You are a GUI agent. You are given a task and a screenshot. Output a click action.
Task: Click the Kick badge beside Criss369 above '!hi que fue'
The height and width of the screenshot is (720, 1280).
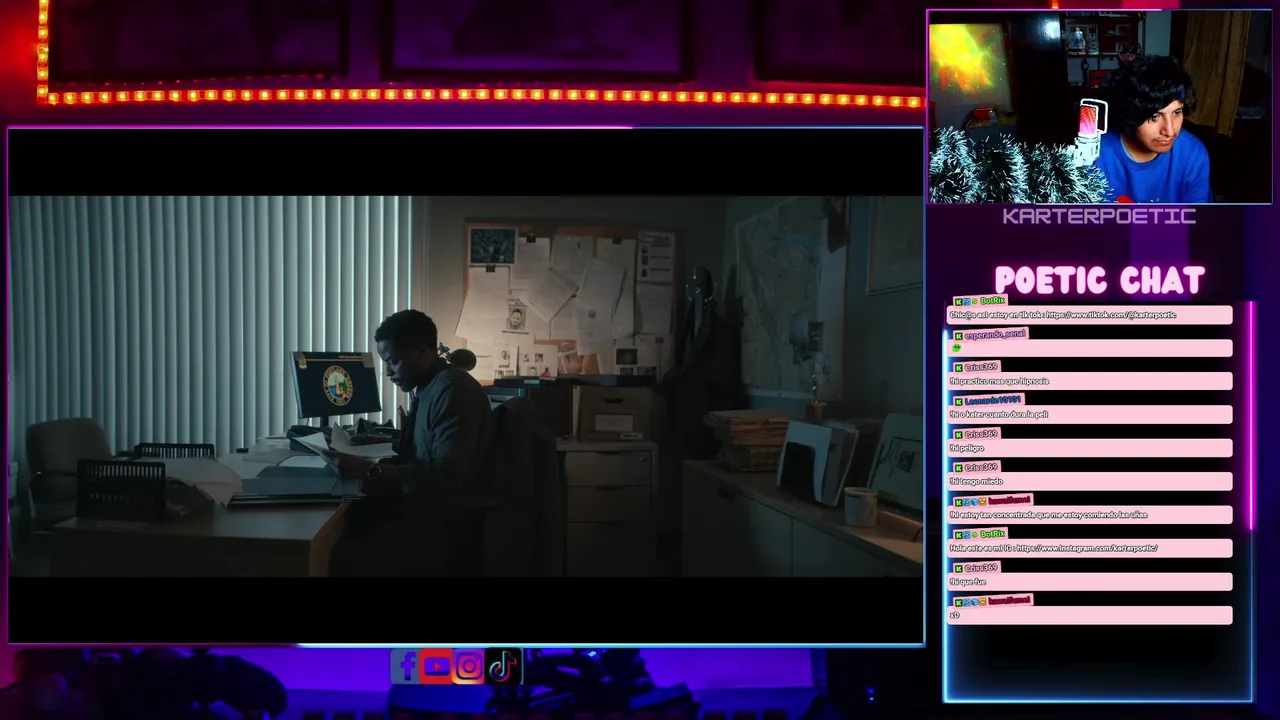tap(958, 567)
